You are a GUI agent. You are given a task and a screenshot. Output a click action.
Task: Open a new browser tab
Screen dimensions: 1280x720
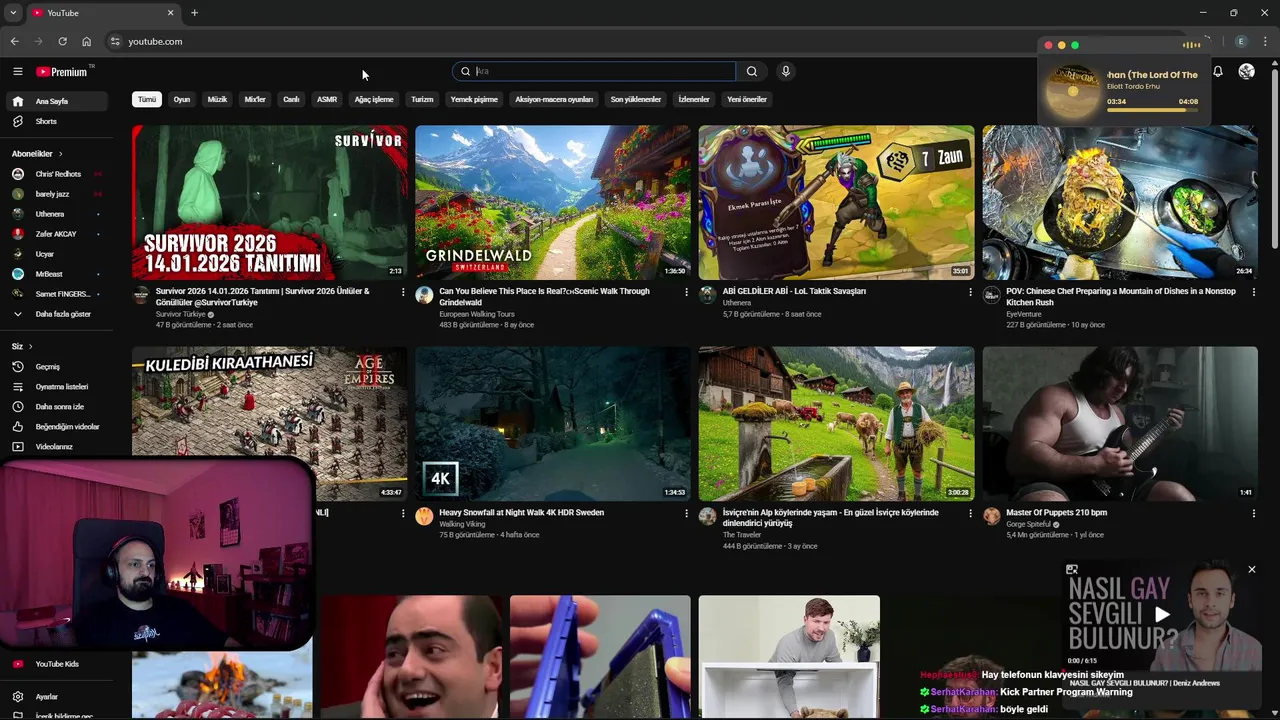(194, 13)
